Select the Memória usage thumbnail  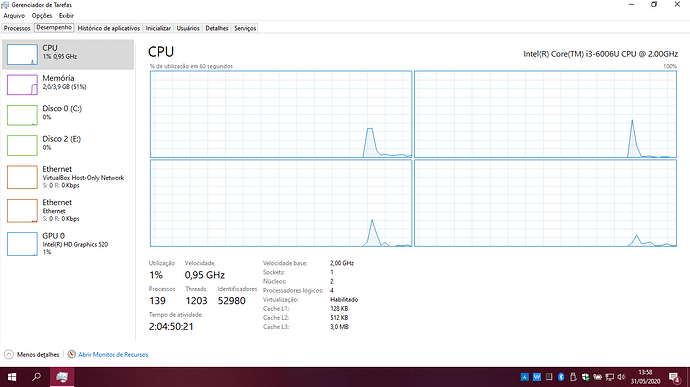tap(22, 85)
